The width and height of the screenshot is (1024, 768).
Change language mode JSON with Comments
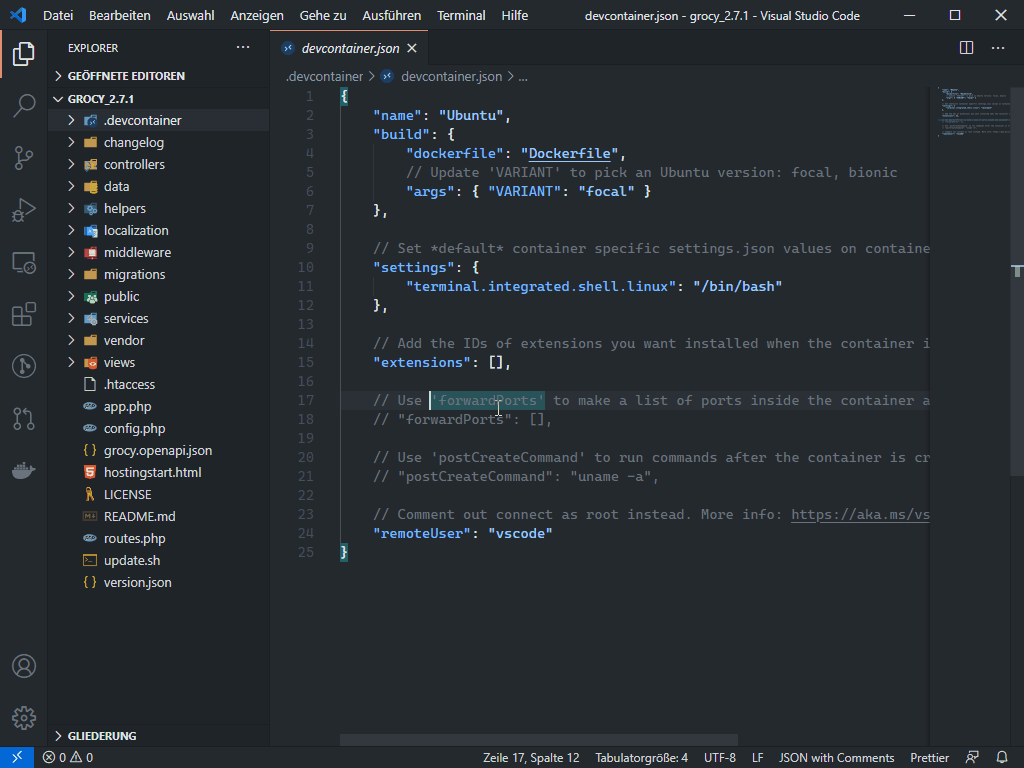[836, 758]
